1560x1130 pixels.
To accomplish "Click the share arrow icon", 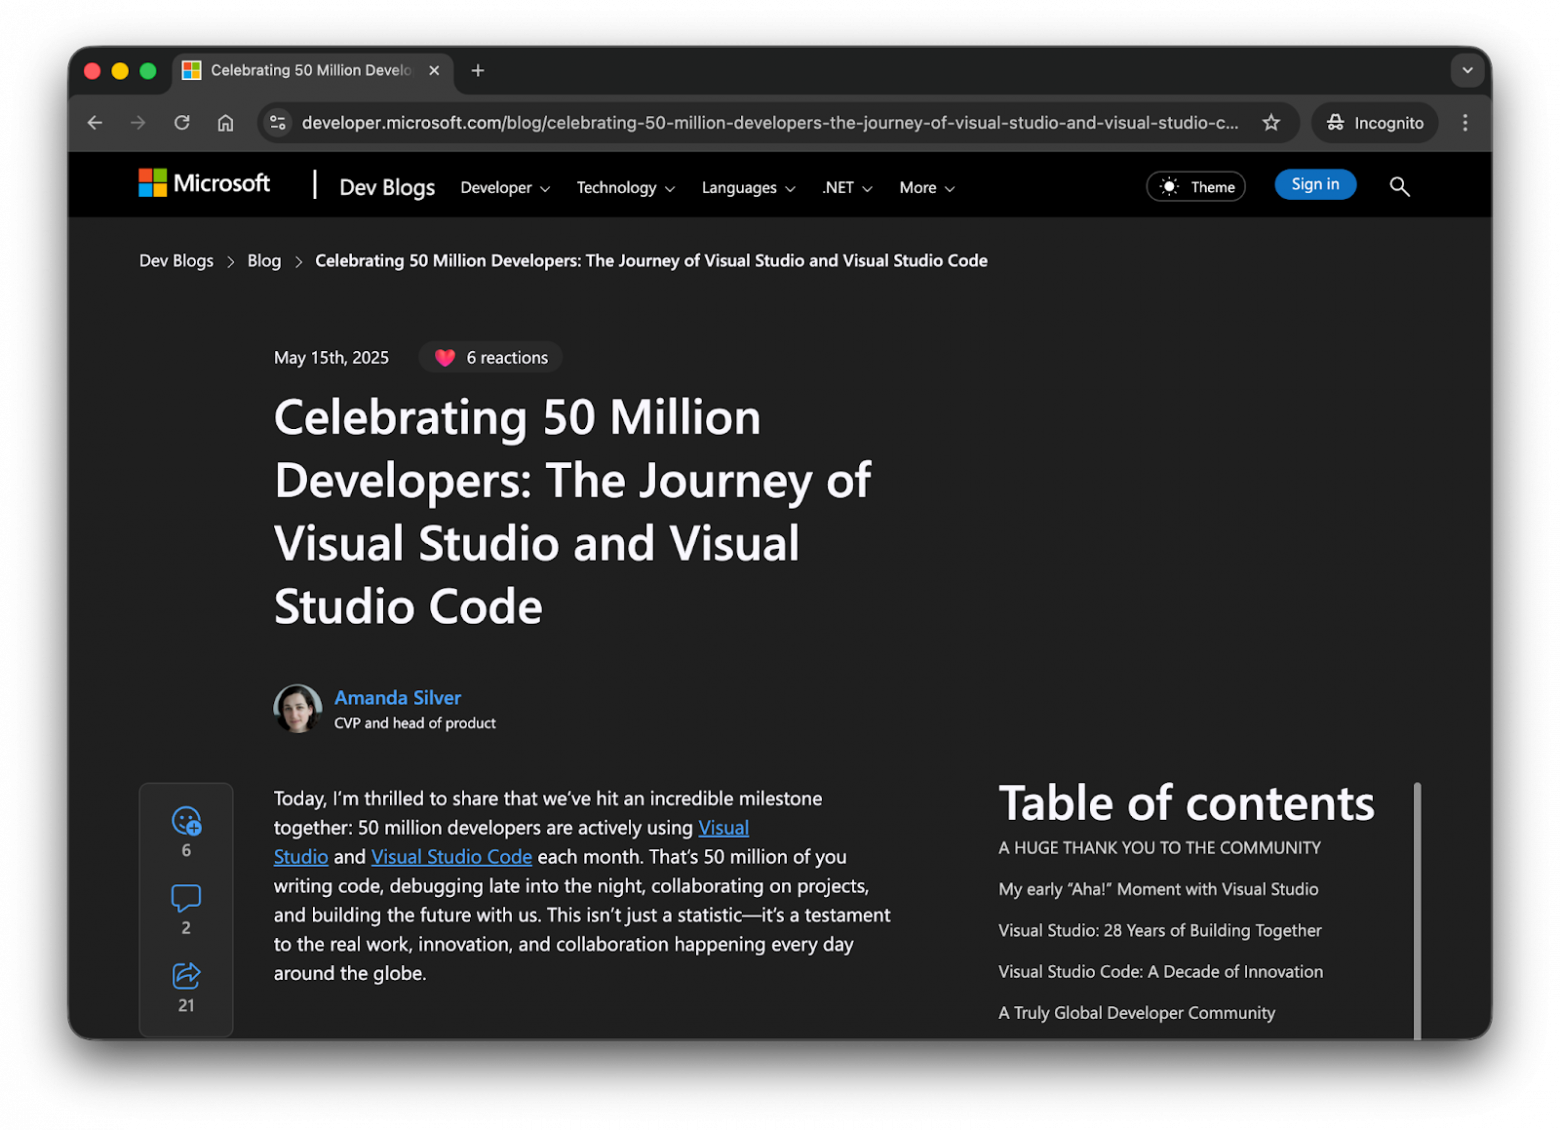I will tap(186, 975).
